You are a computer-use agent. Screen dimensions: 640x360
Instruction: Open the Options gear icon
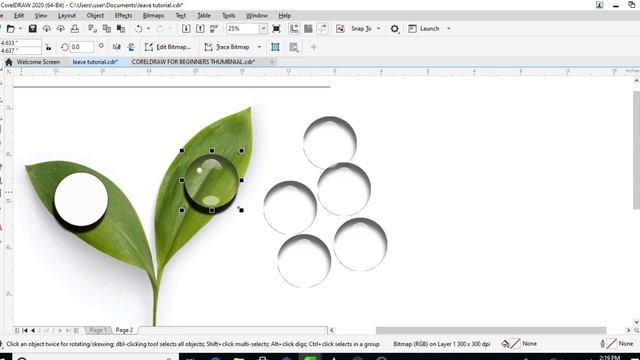394,29
